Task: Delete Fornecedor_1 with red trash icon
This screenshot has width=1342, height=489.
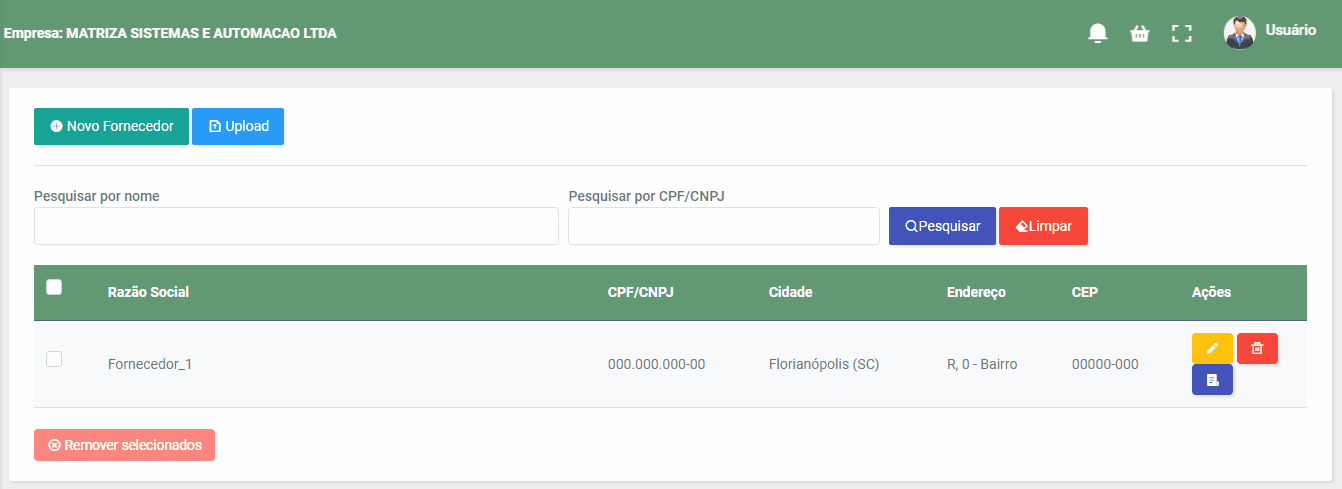Action: (1257, 348)
